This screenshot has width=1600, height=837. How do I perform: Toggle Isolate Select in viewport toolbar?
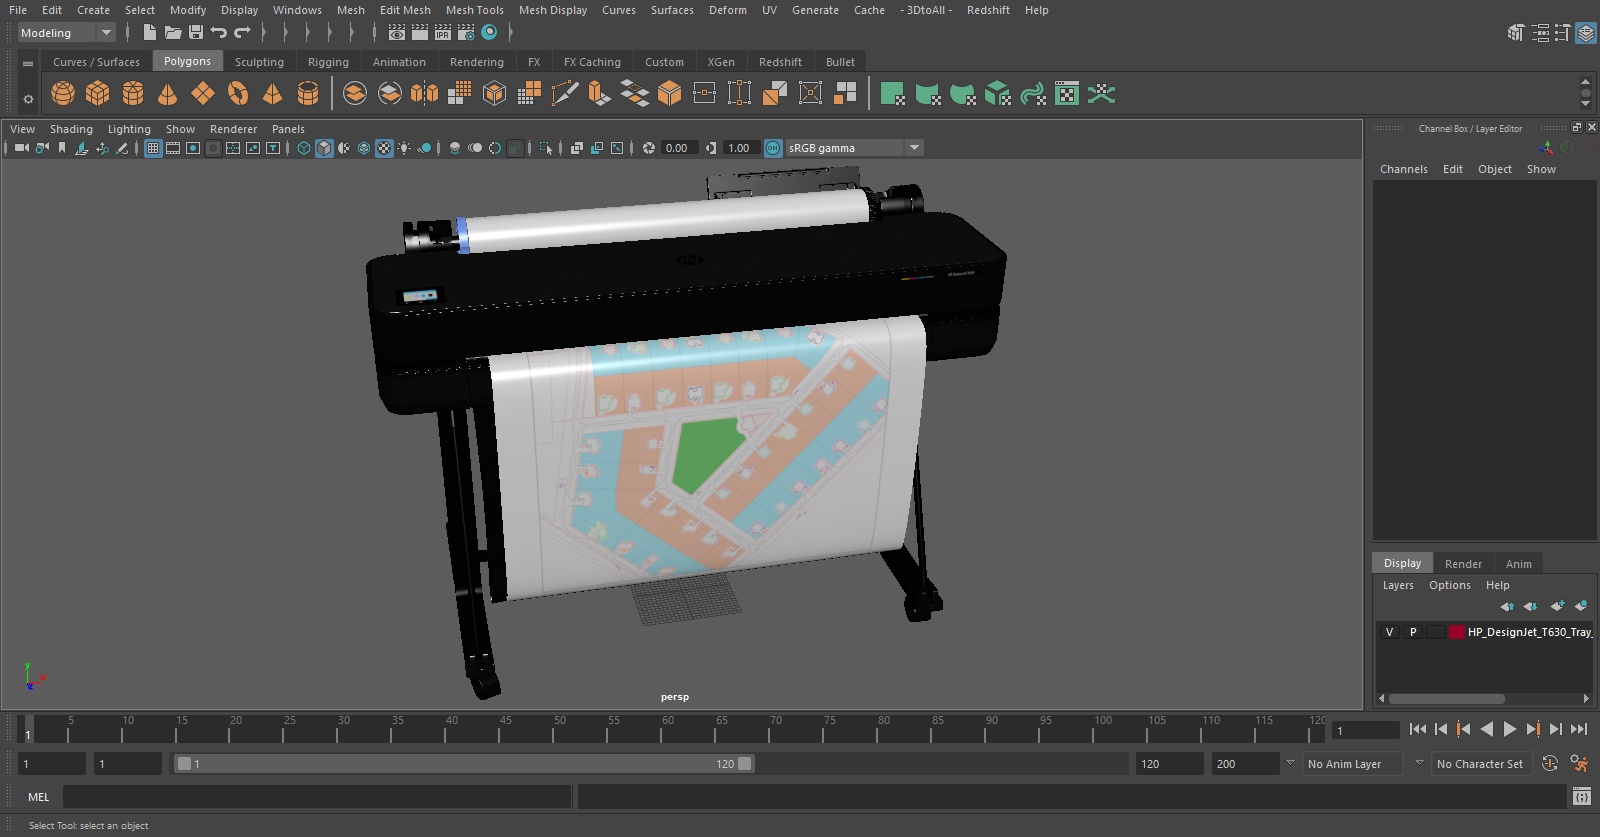[546, 148]
